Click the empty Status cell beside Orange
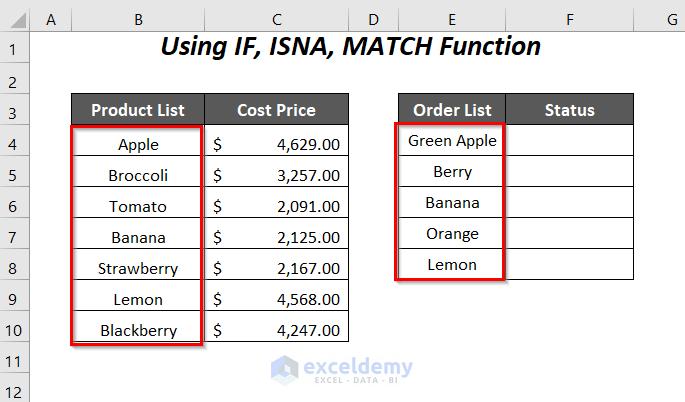 tap(569, 234)
